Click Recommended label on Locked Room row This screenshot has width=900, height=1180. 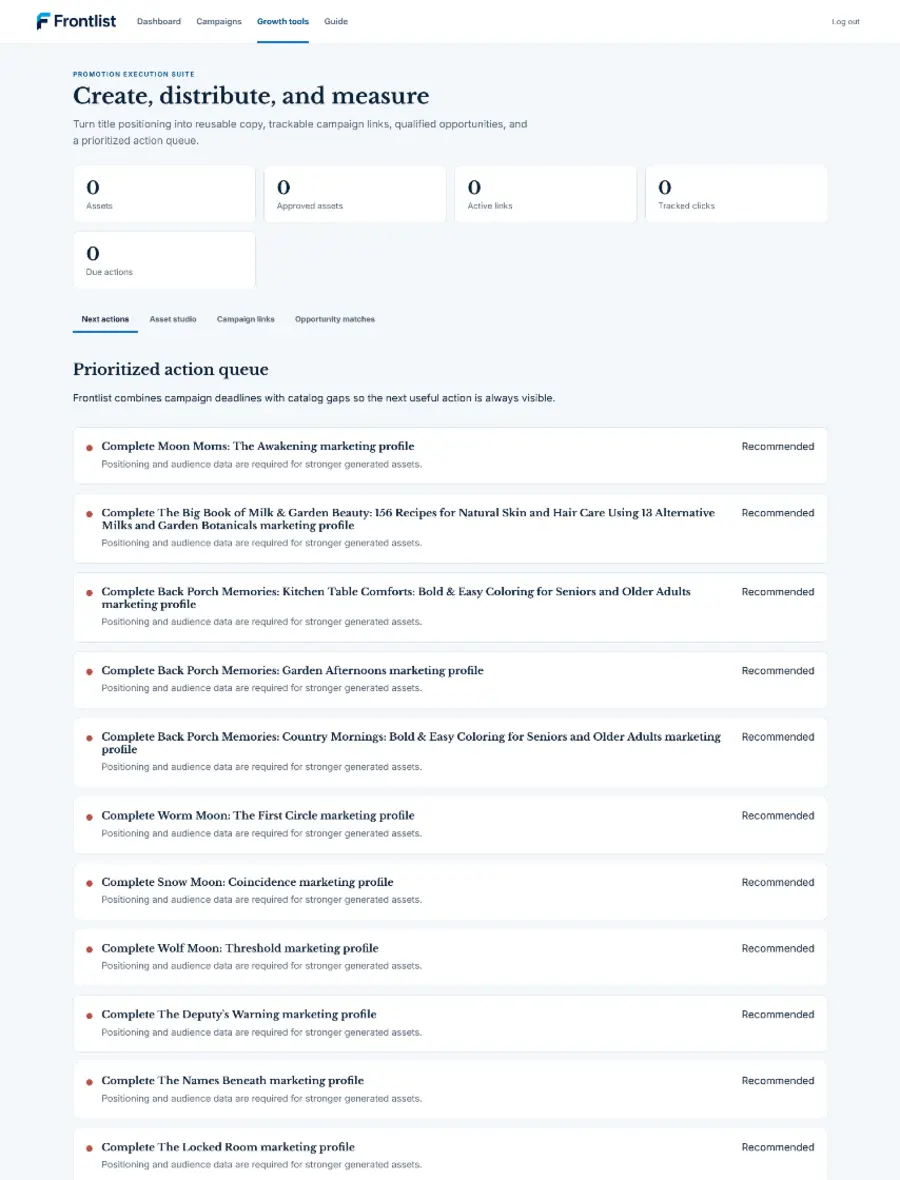tap(777, 1147)
